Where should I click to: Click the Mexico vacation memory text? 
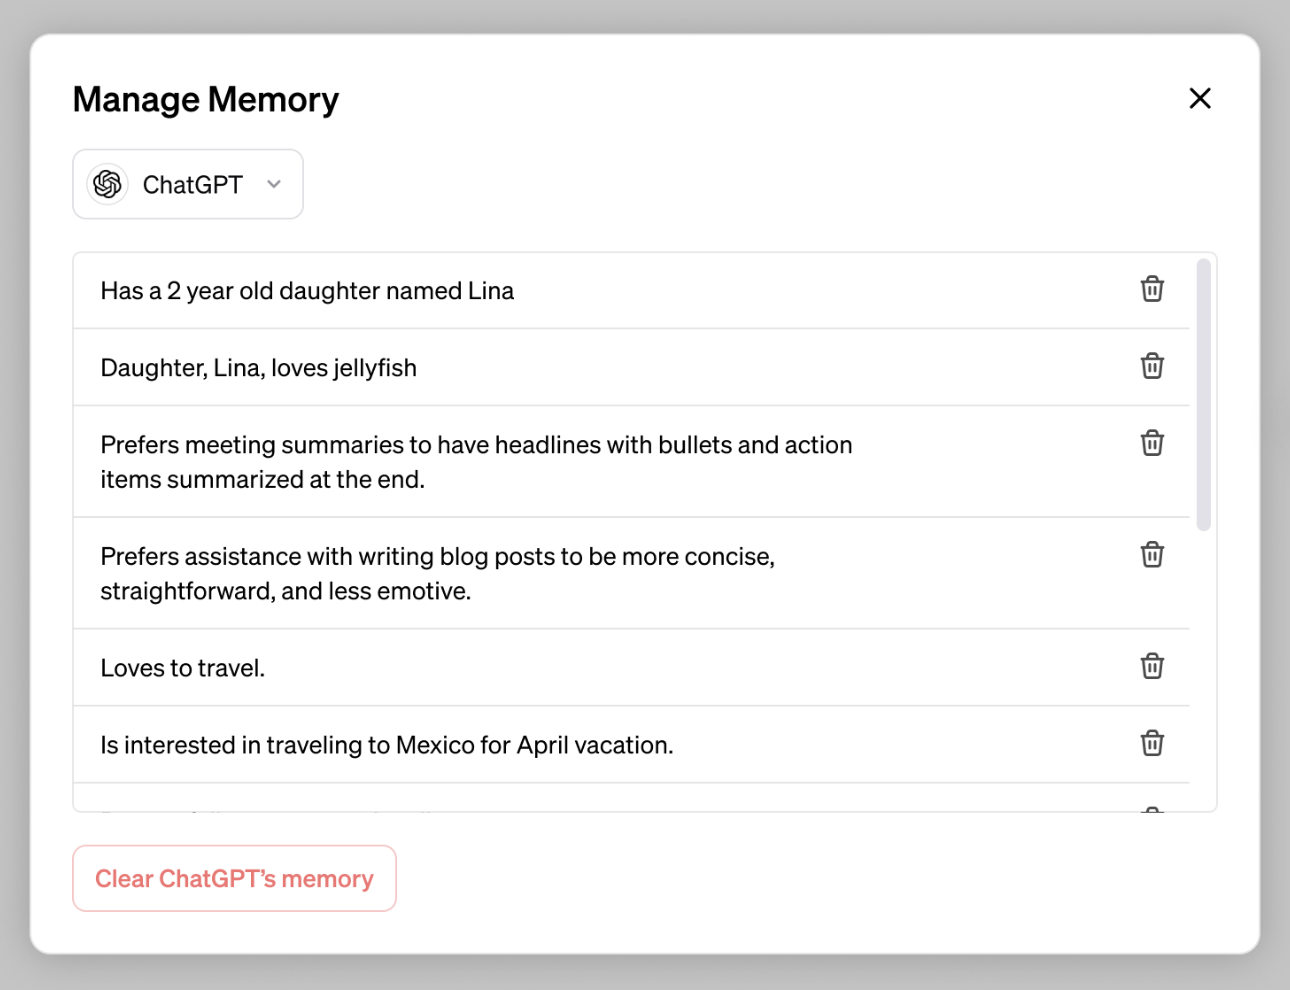point(387,745)
